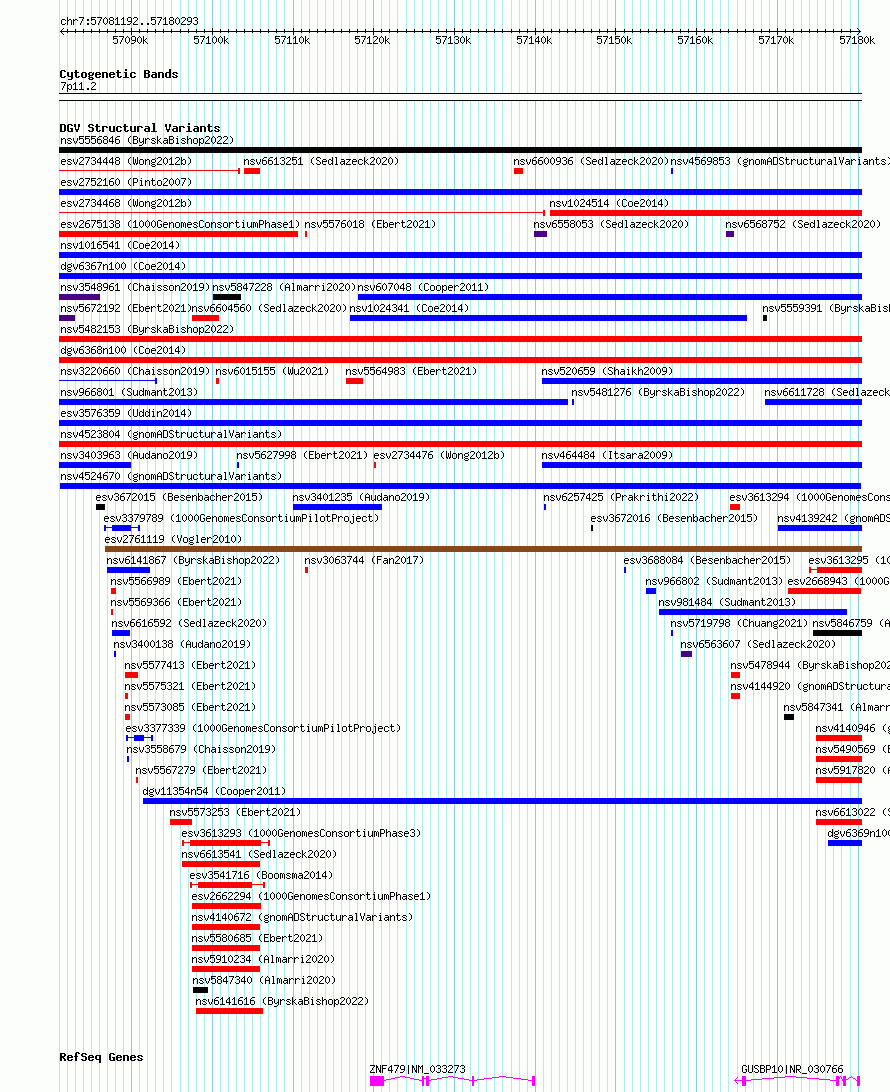The image size is (890, 1092).
Task: Click nsv6257425 (Prakrithi2022) label
Action: point(621,497)
